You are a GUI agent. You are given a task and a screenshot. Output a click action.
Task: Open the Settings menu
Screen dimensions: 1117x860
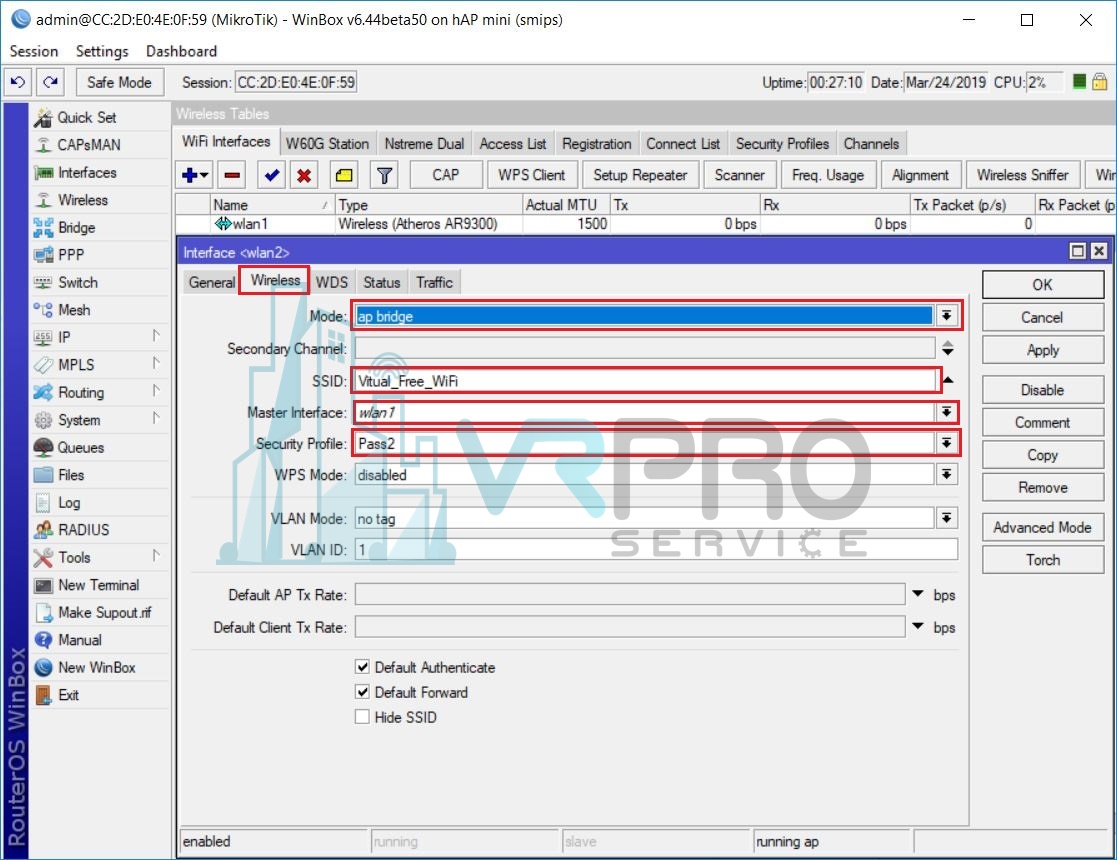point(100,51)
